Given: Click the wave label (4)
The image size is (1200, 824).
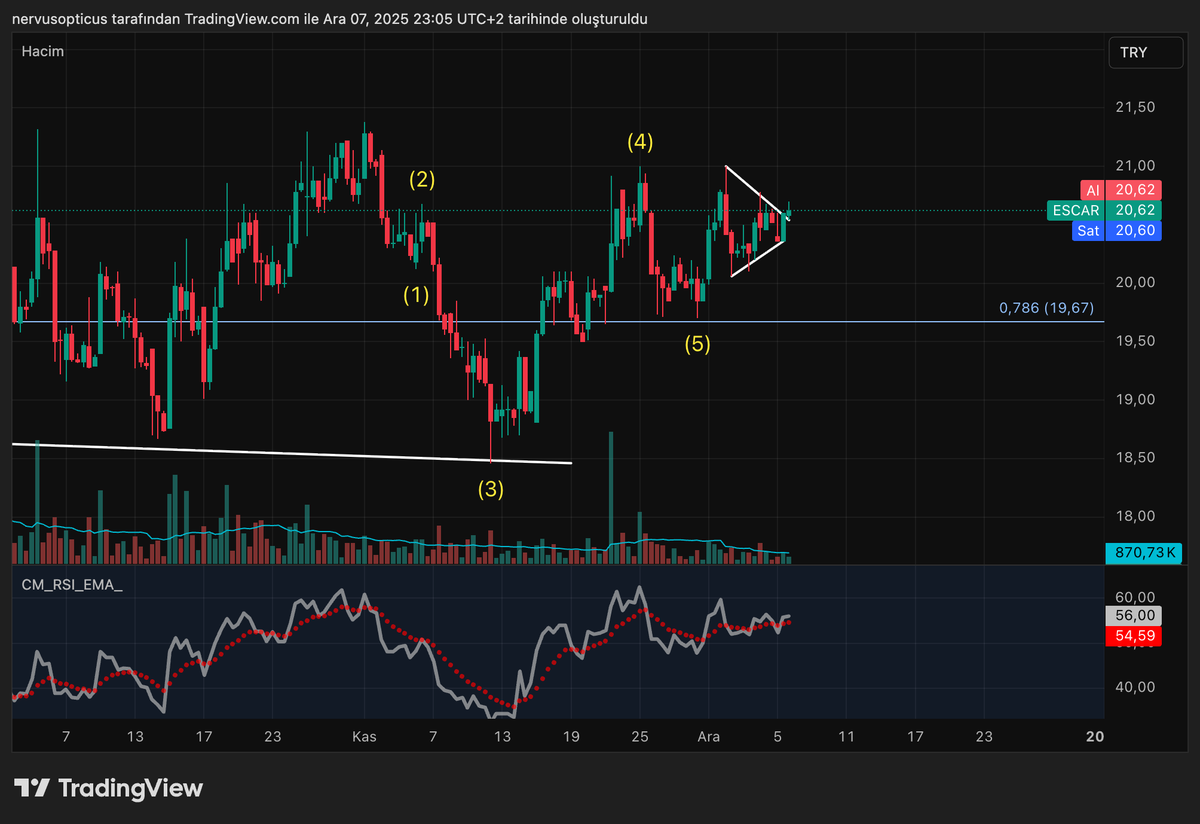Looking at the screenshot, I should pos(640,142).
